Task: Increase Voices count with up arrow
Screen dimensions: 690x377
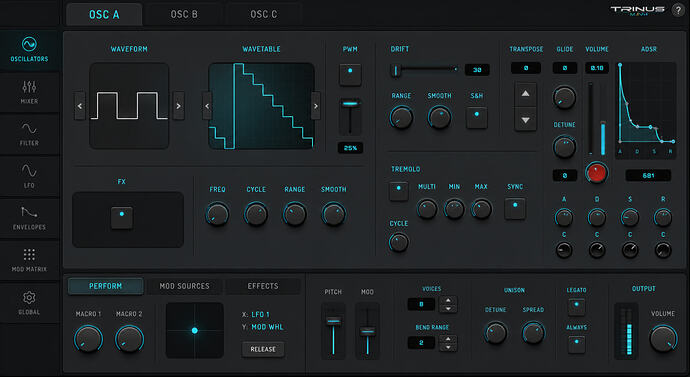Action: click(x=448, y=300)
